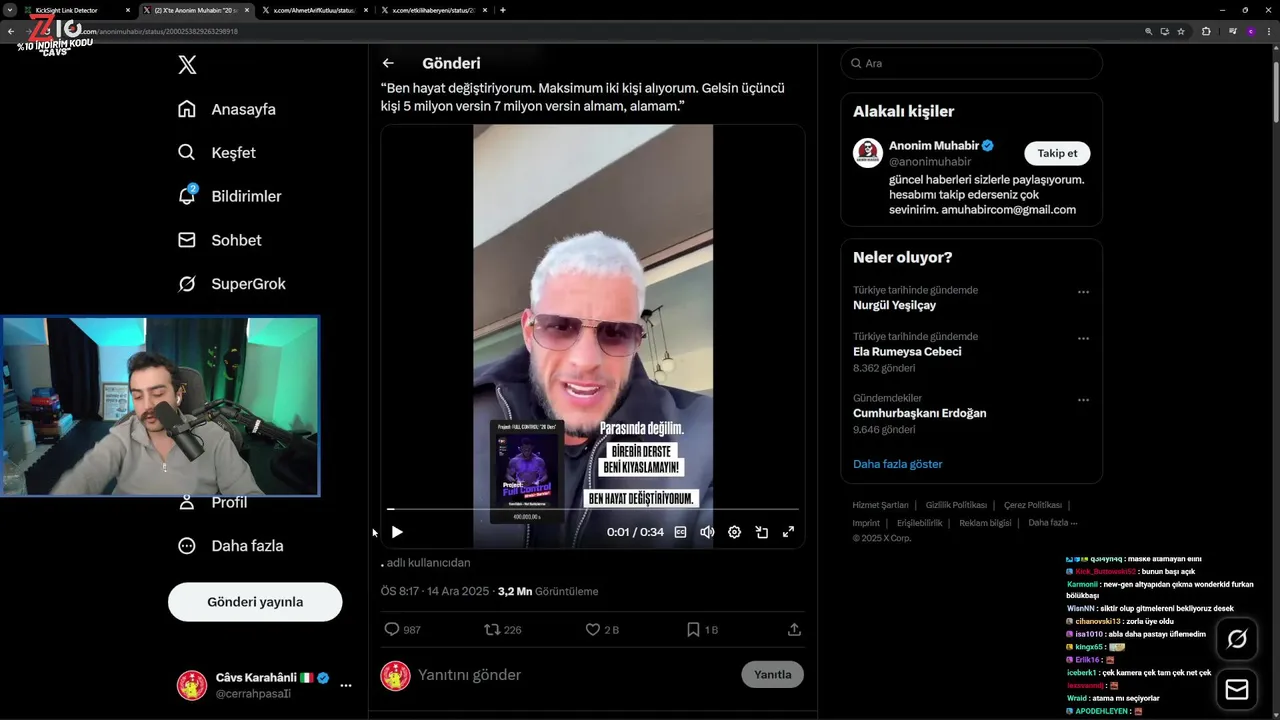The image size is (1280, 720).
Task: Go to Keşfet explore page
Action: coord(216,153)
